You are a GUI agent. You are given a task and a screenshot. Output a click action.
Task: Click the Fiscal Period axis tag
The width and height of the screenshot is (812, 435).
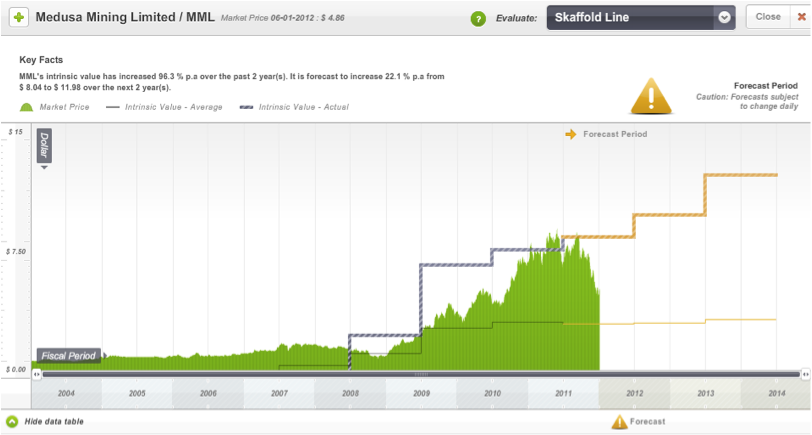point(69,356)
